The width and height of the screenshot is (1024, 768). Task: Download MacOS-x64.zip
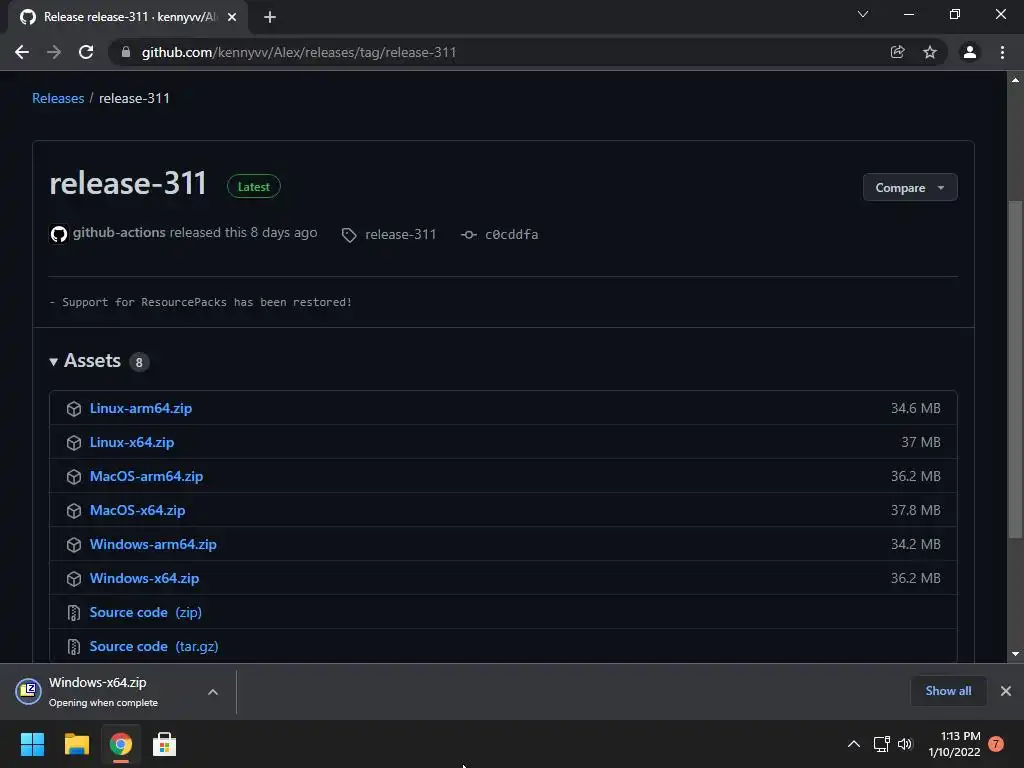pyautogui.click(x=137, y=510)
